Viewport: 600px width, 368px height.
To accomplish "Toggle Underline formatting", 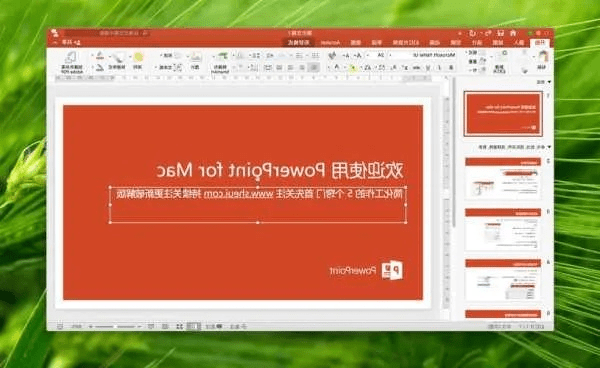I will 428,67.
